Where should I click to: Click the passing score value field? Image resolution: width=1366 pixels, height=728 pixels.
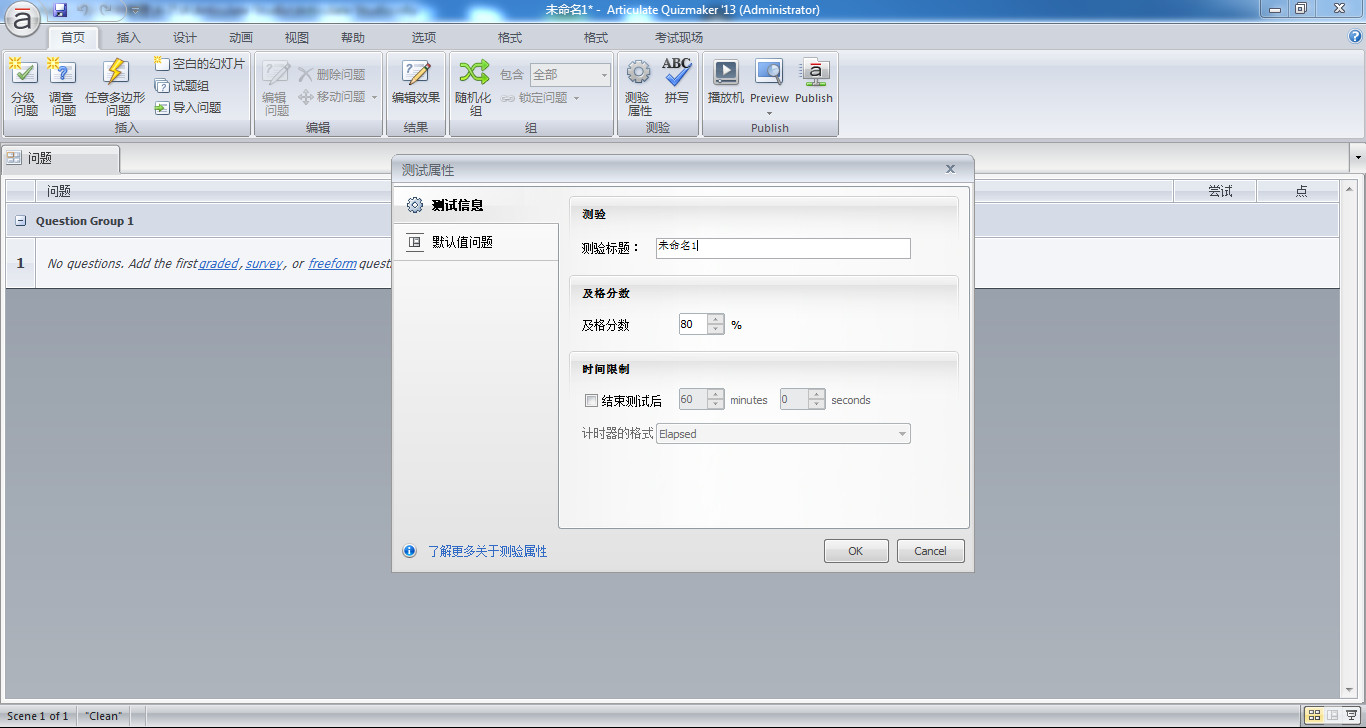[693, 324]
